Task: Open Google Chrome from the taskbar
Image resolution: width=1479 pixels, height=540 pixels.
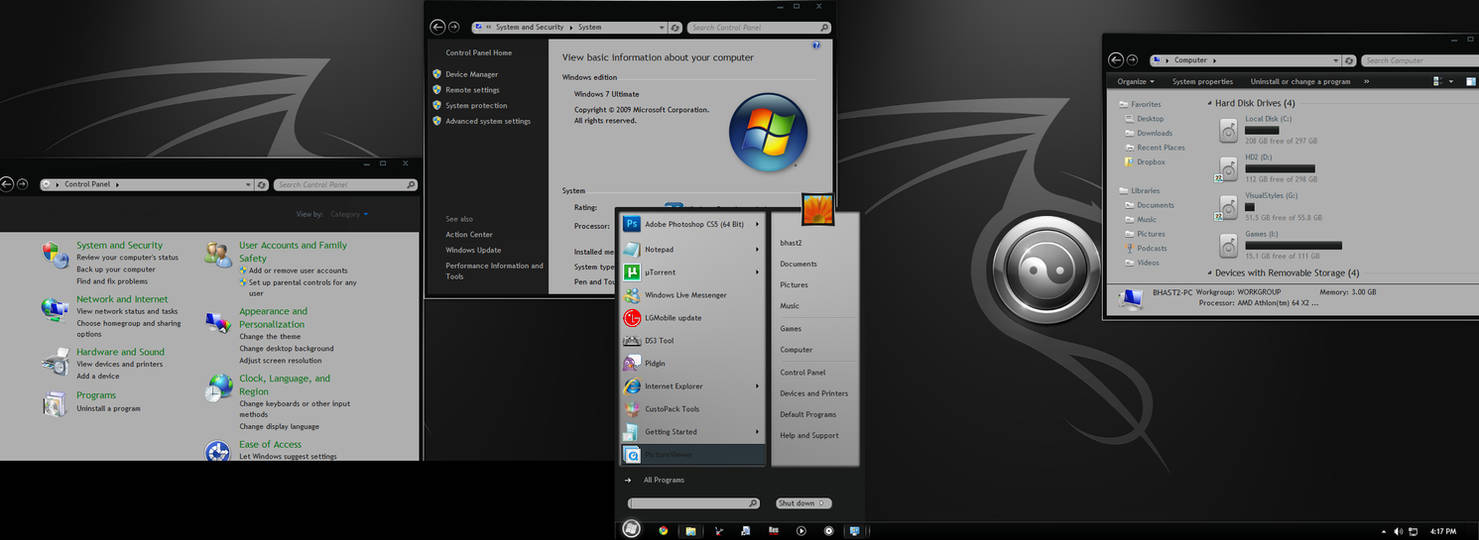Action: tap(662, 531)
